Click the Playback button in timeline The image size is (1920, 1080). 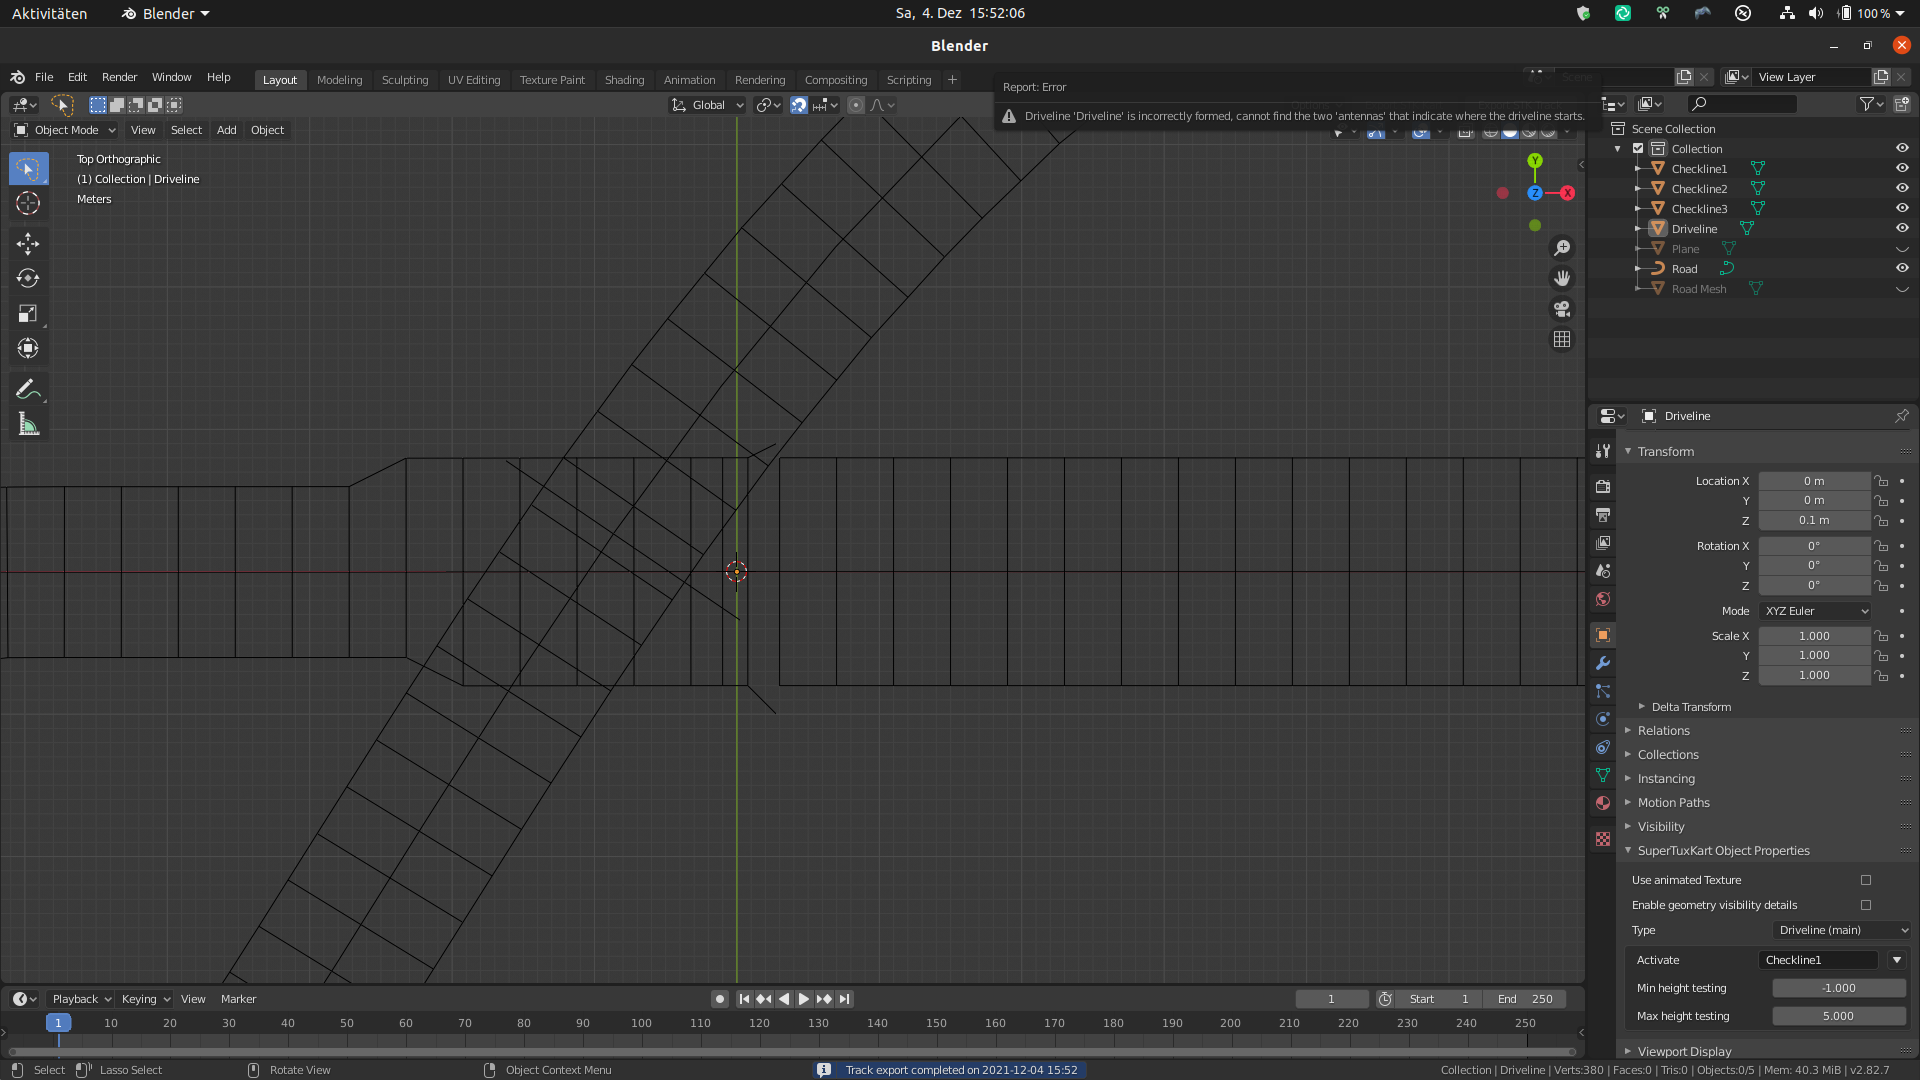[x=80, y=999]
